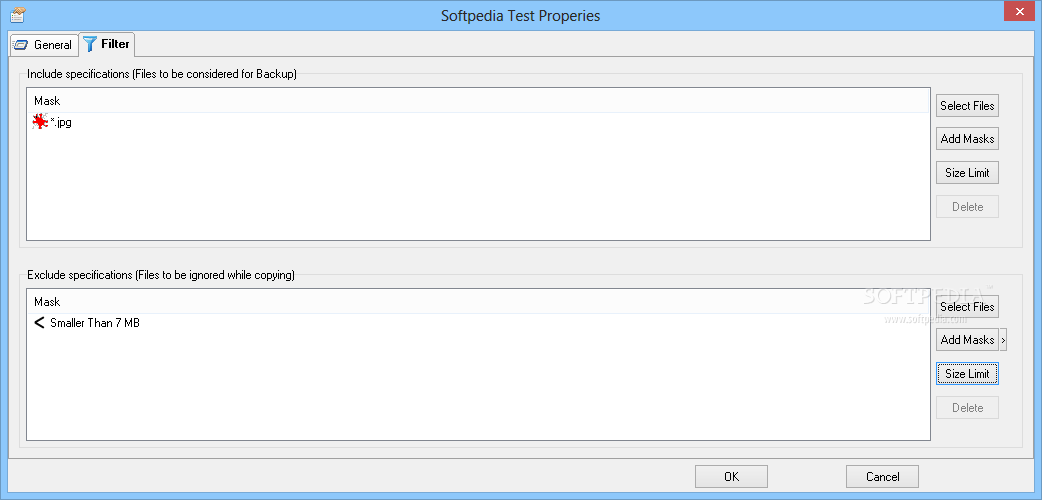
Task: Dismiss dialog with Cancel button
Action: click(x=883, y=477)
